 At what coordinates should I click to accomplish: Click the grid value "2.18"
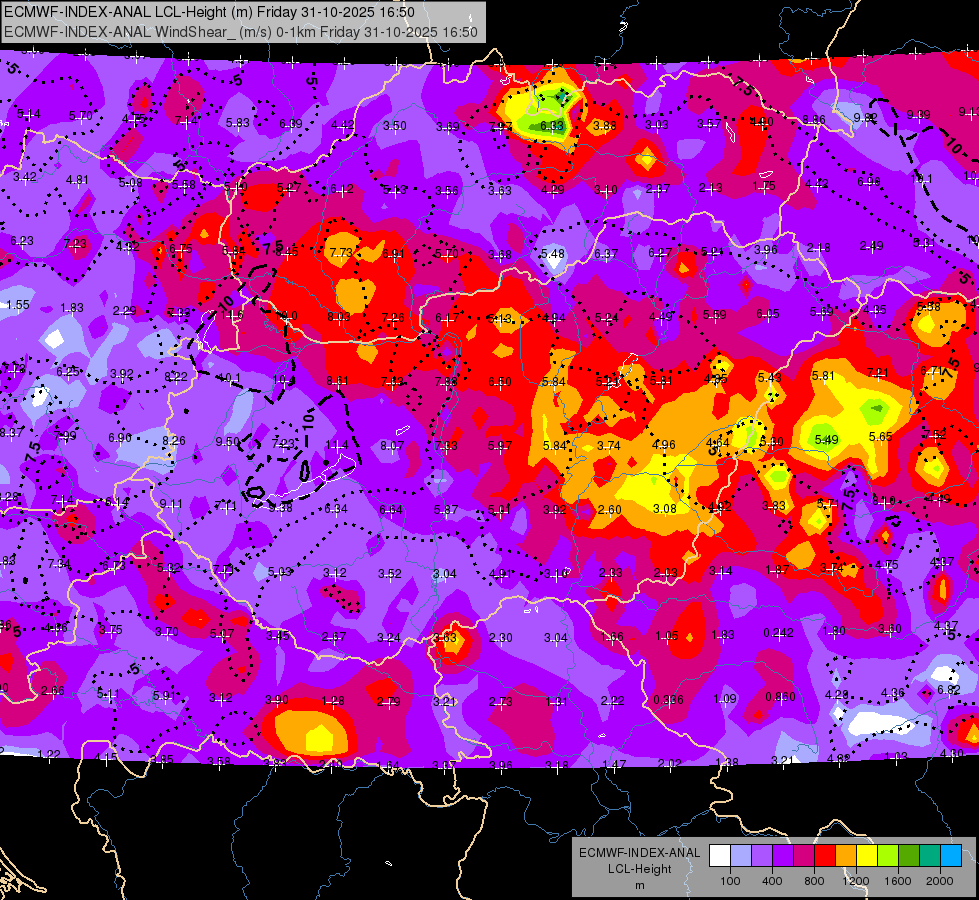pyautogui.click(x=818, y=248)
